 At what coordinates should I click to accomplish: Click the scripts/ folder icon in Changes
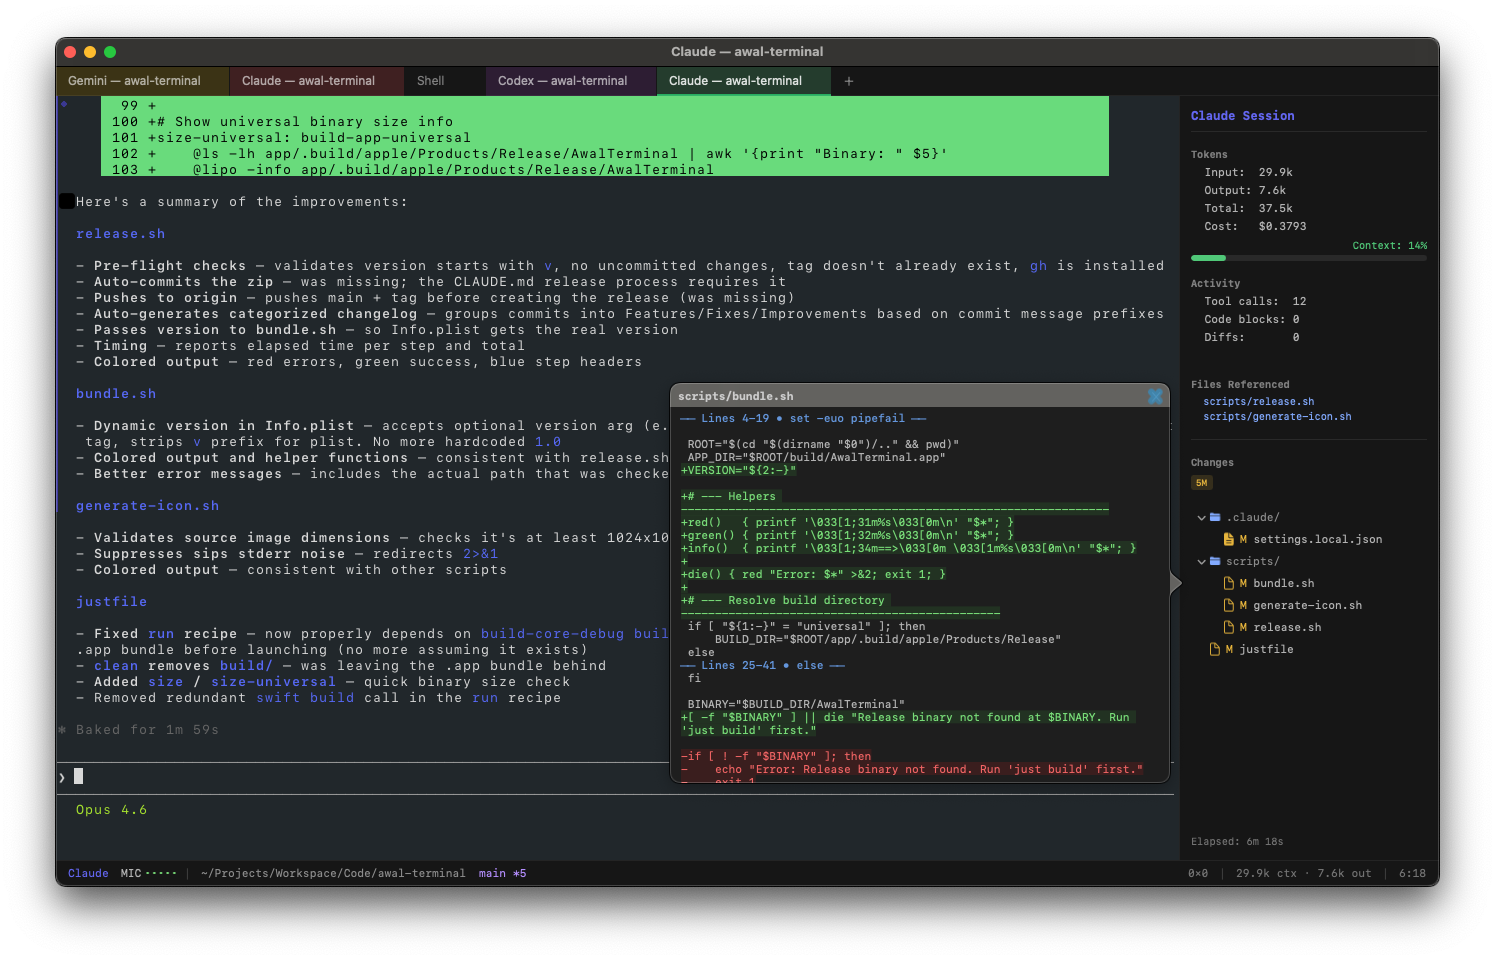(1215, 561)
